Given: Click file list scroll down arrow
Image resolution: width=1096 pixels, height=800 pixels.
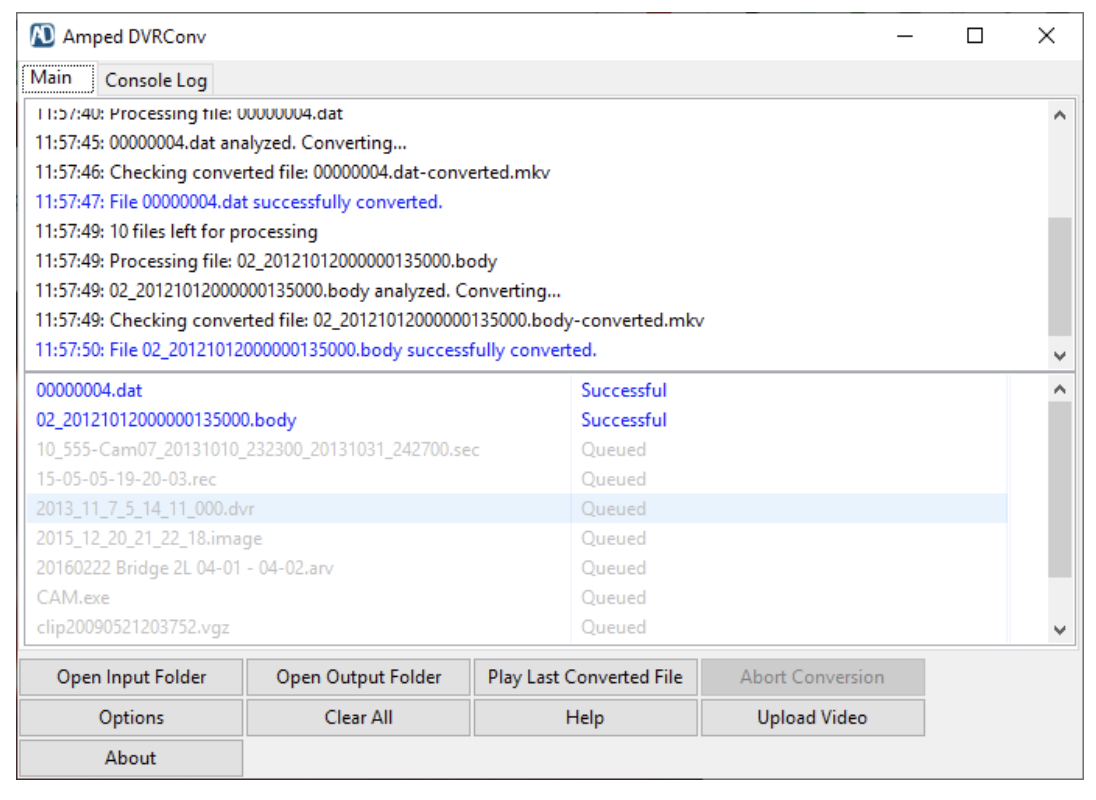Looking at the screenshot, I should [1060, 630].
